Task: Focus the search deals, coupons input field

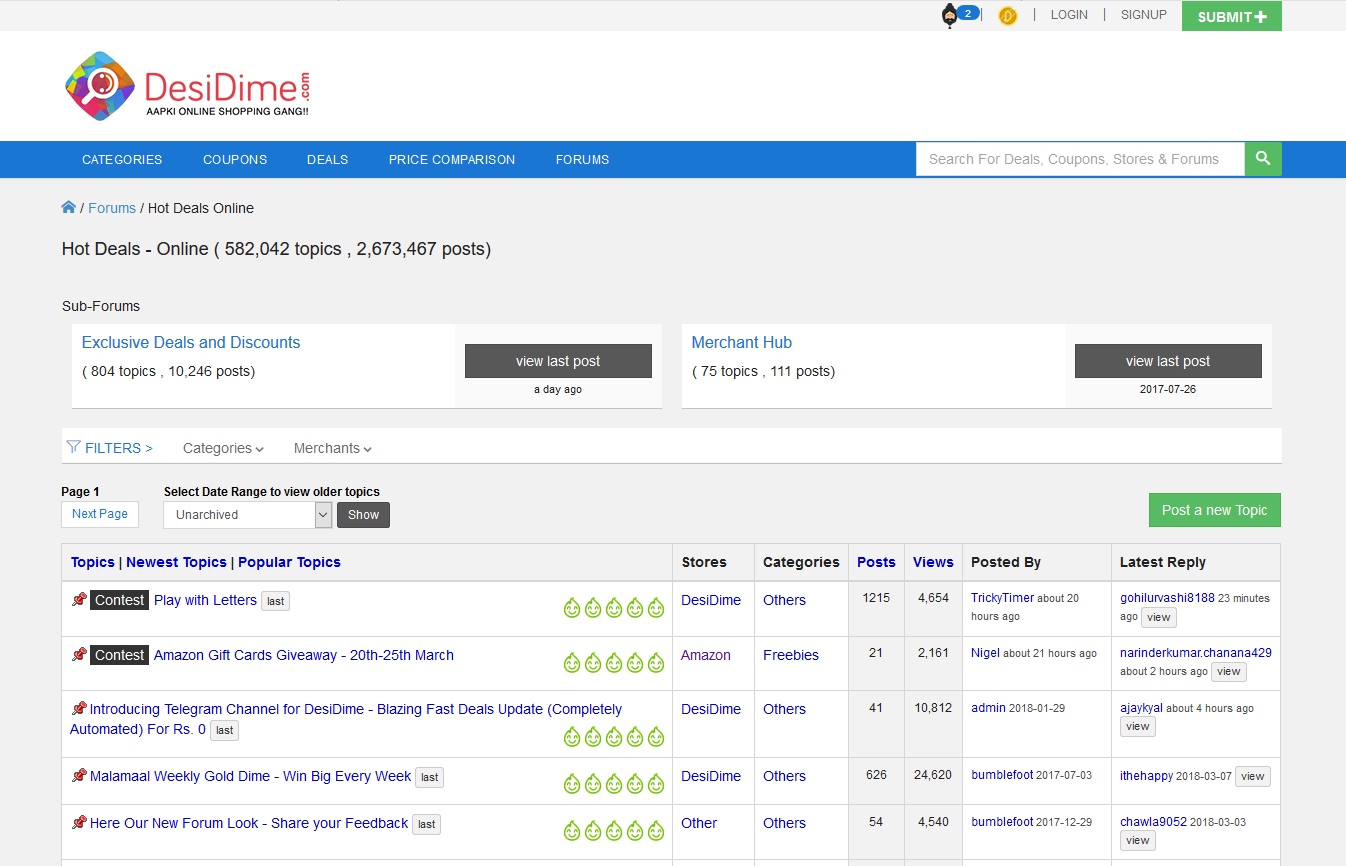Action: click(1080, 159)
